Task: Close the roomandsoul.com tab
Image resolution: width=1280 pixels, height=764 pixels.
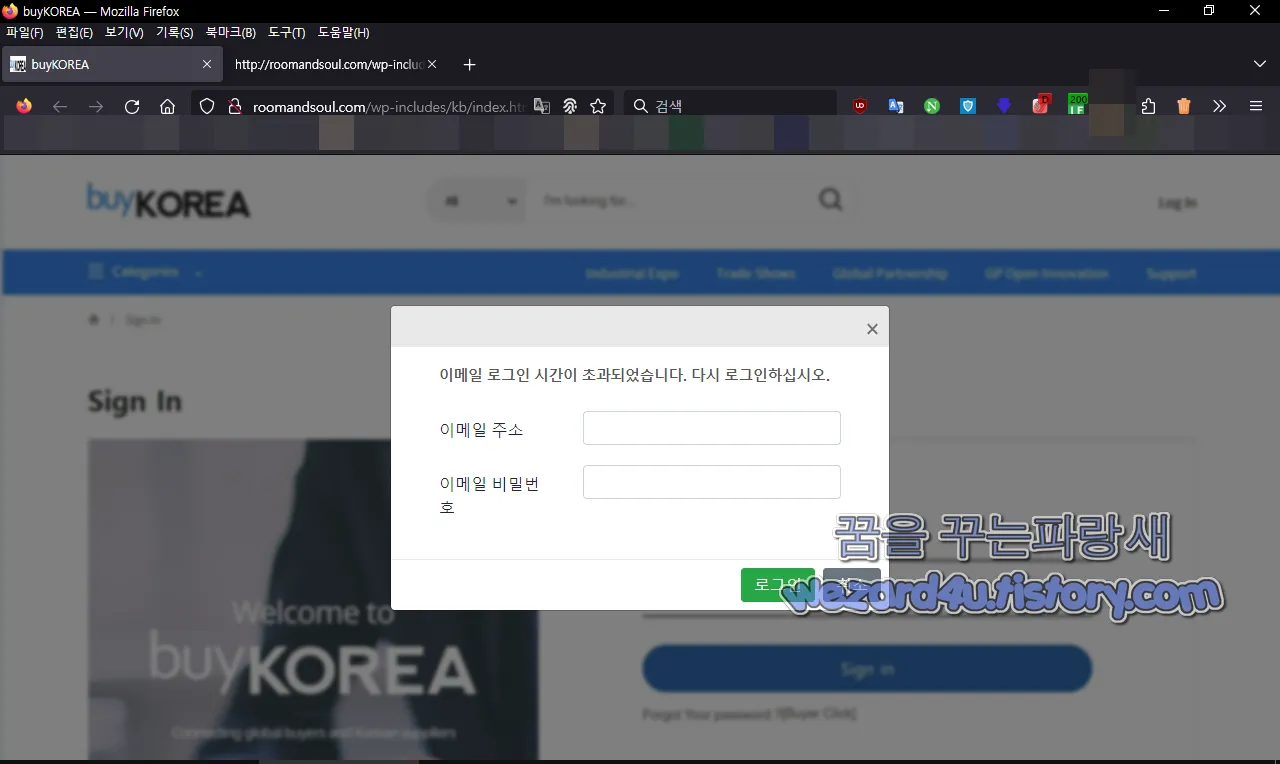Action: [x=432, y=64]
